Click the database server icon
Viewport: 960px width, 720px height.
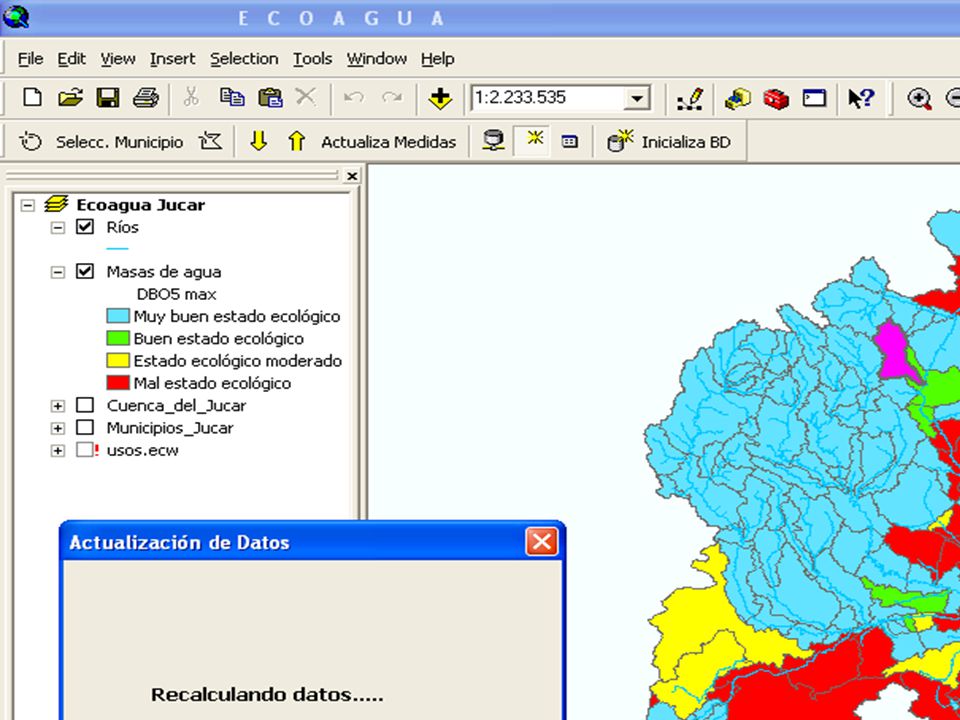(x=493, y=141)
